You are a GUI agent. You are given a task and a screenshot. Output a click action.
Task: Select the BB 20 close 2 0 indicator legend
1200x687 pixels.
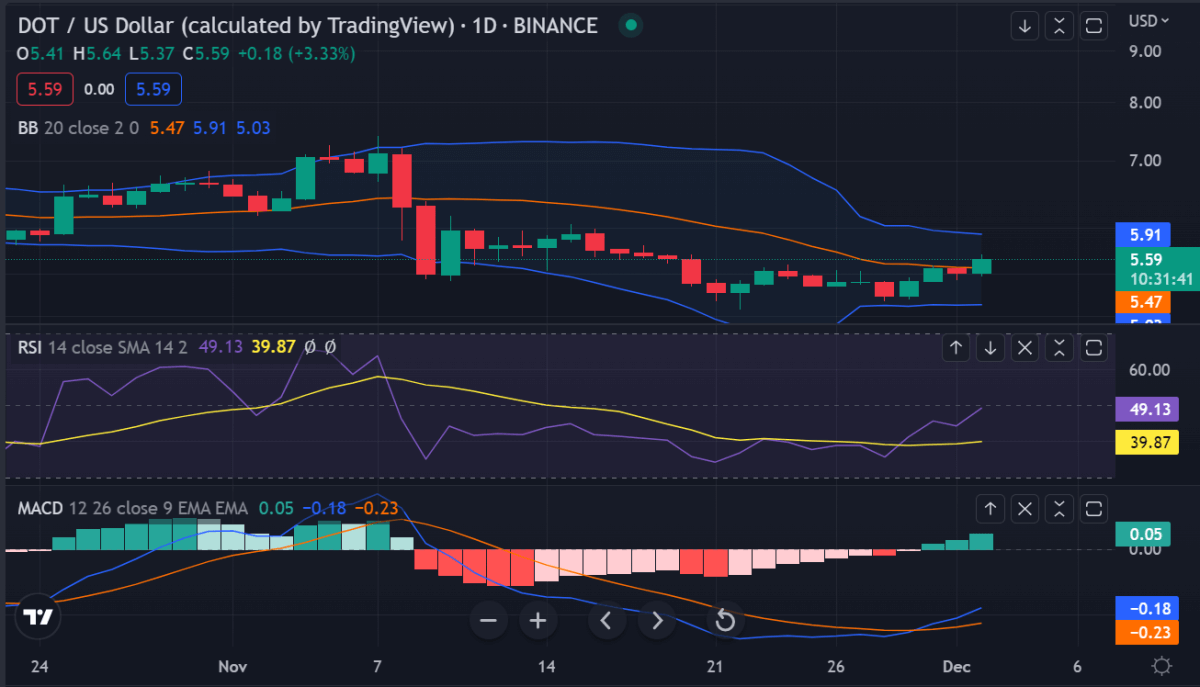tap(80, 128)
